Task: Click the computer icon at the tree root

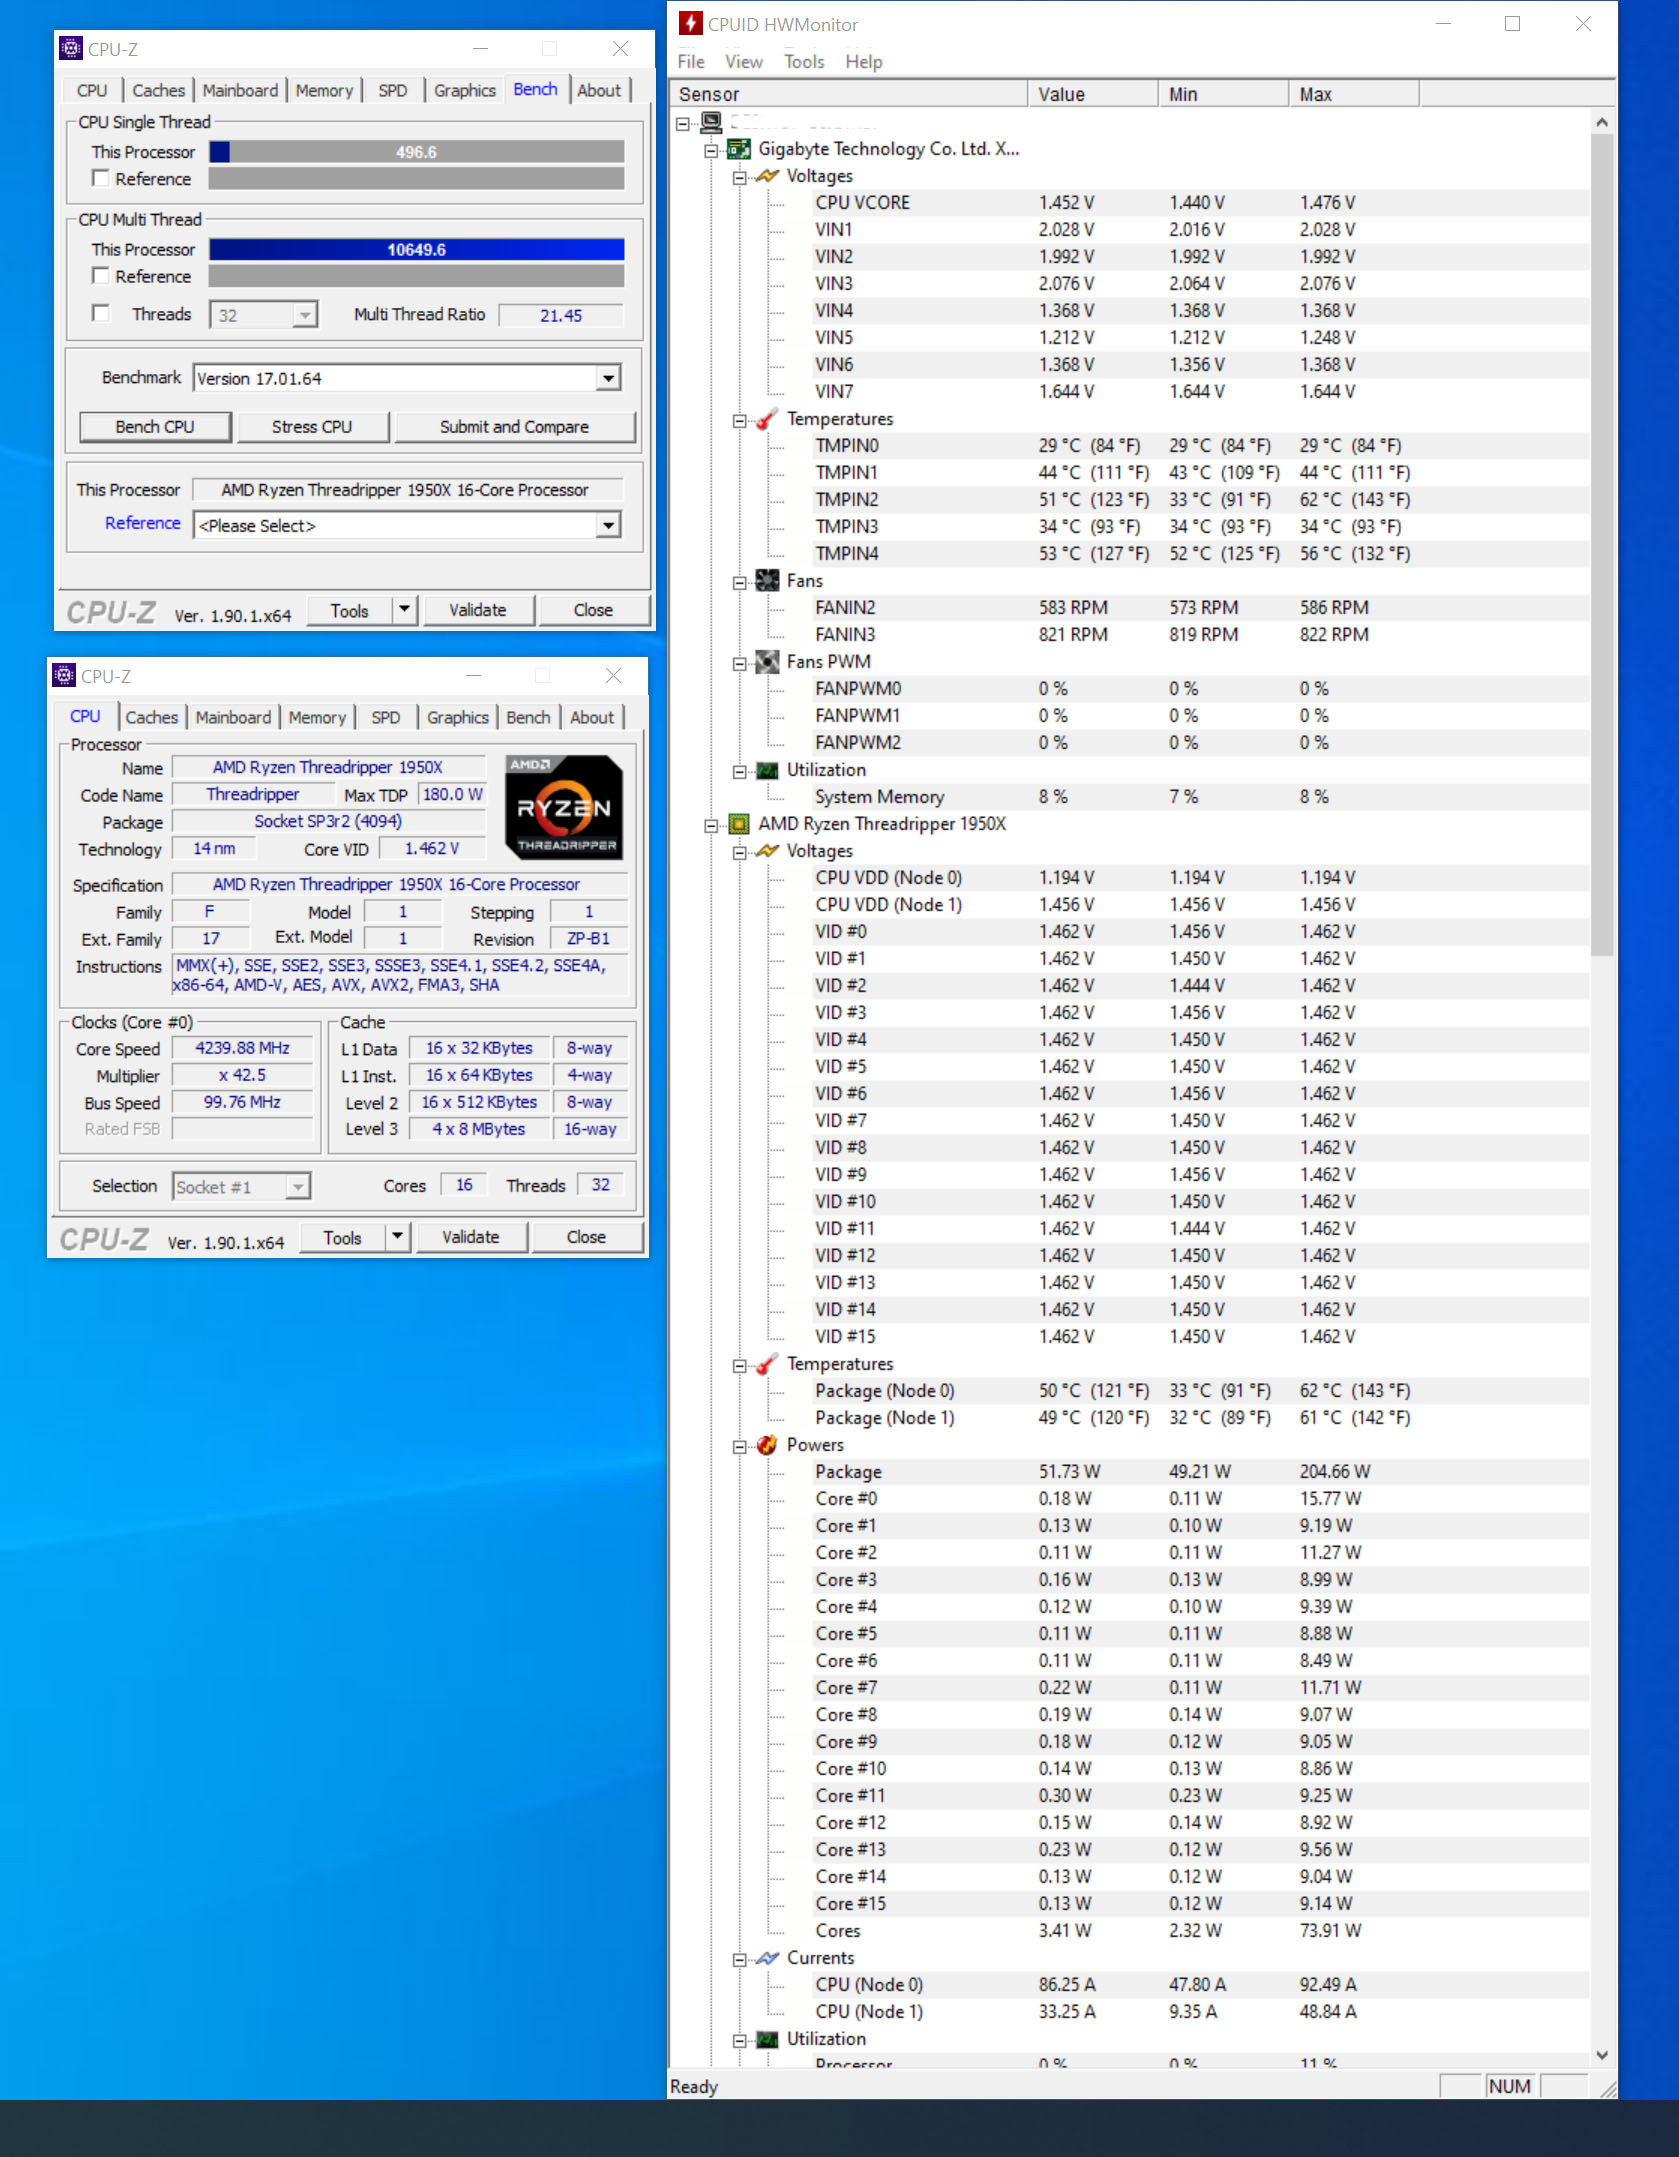Action: pos(711,122)
